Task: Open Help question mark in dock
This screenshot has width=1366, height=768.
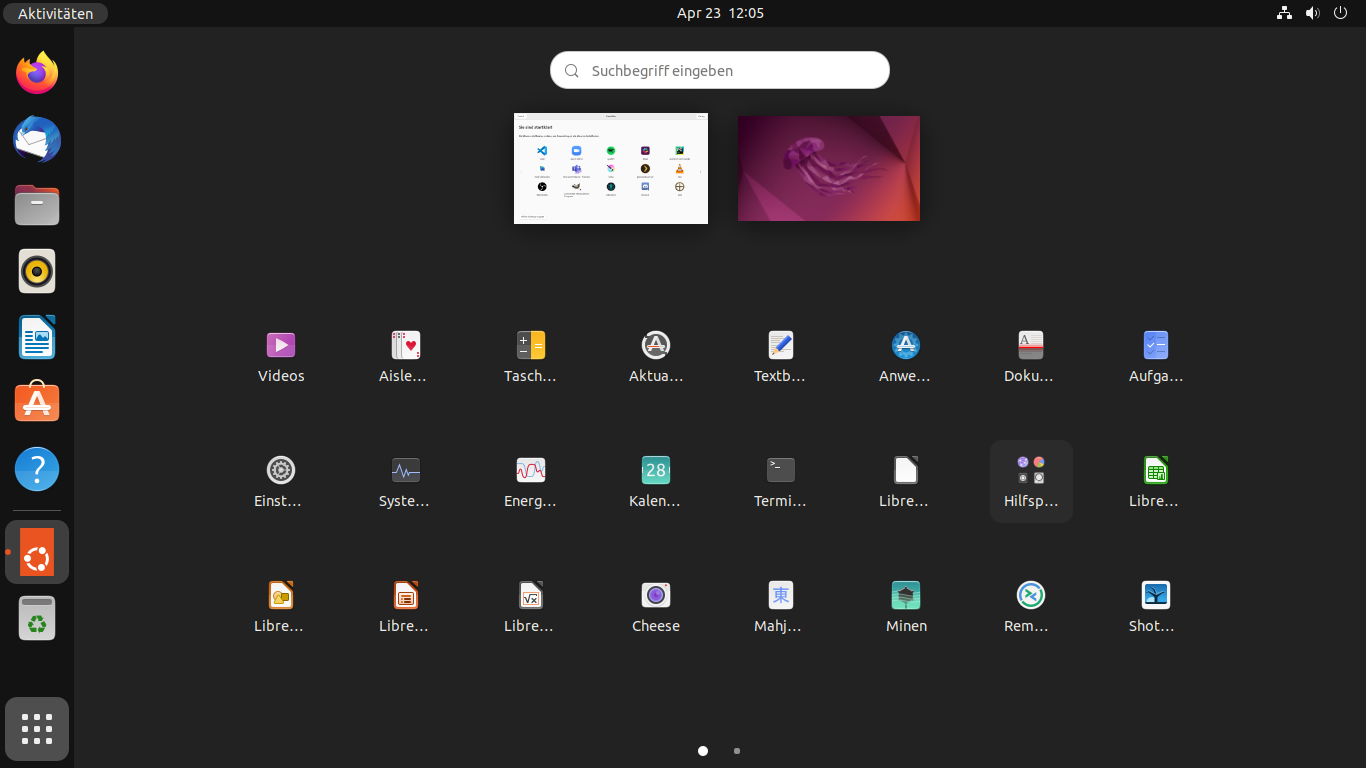Action: pos(37,469)
